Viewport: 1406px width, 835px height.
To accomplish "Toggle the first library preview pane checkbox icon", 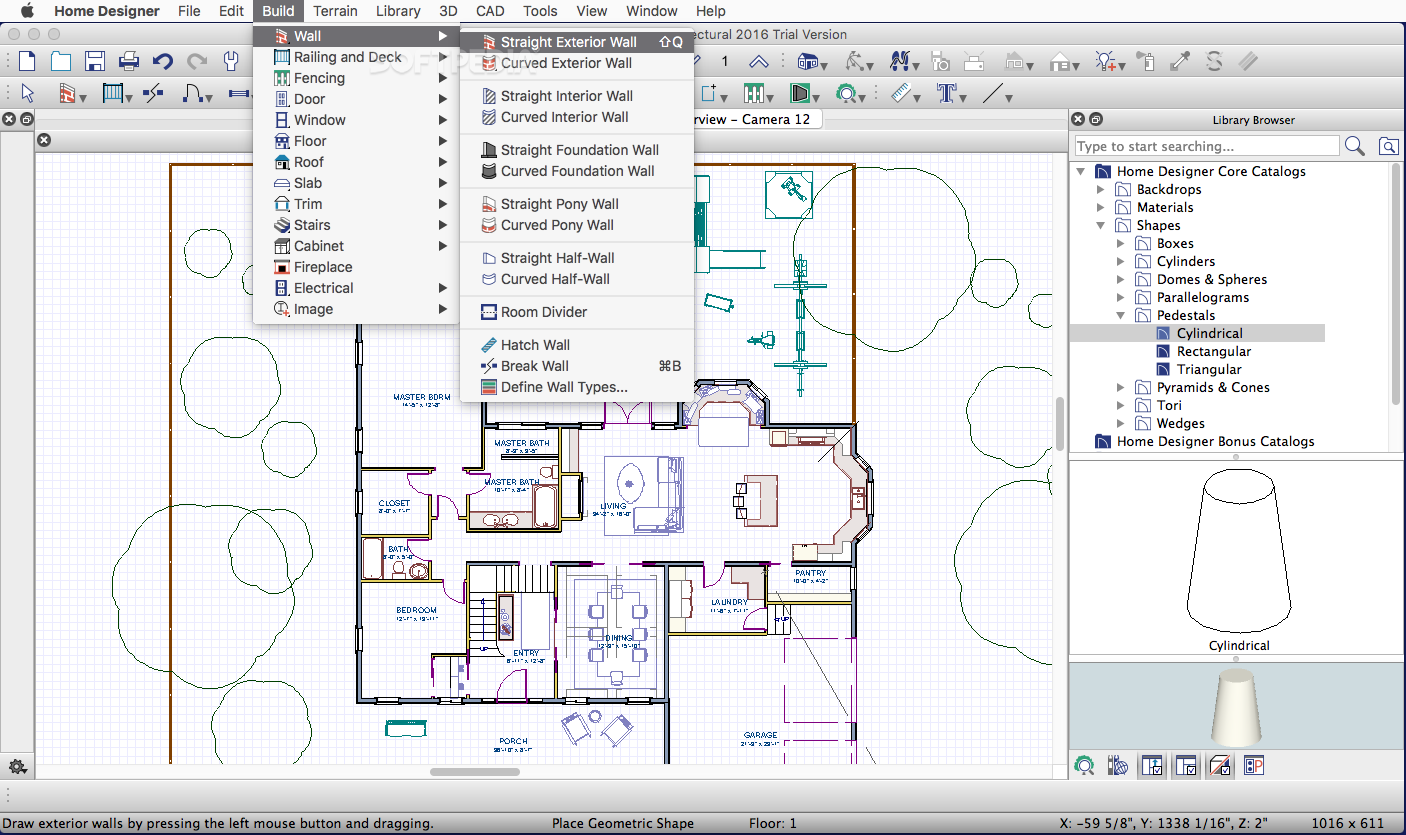I will (x=1152, y=766).
